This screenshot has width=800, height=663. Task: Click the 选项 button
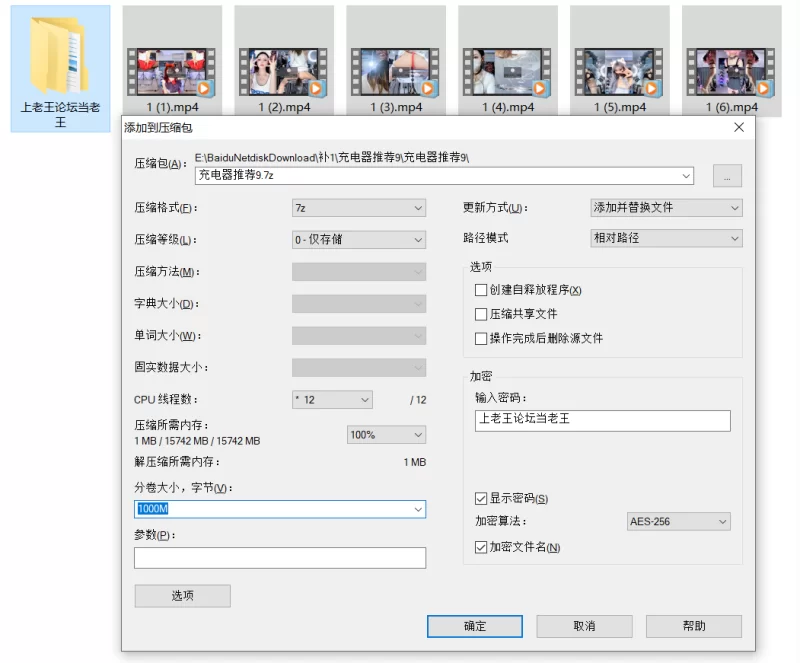(183, 596)
